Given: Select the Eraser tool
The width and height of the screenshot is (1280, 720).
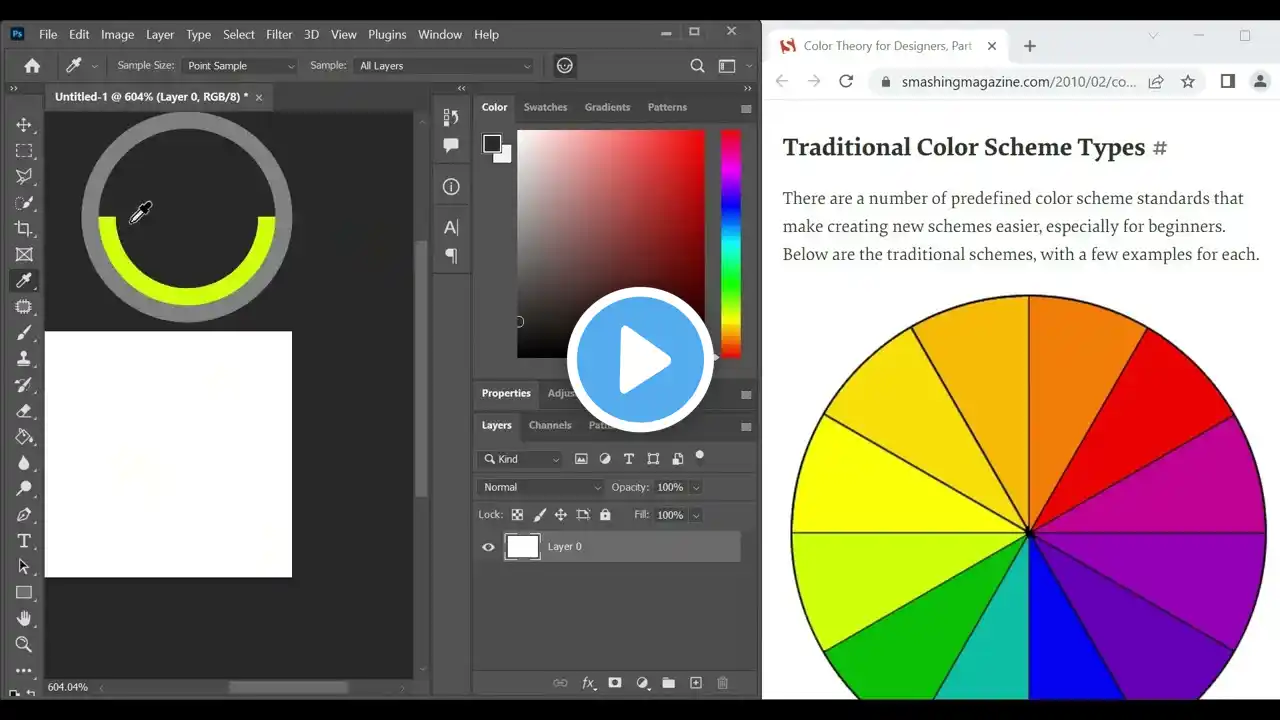Looking at the screenshot, I should pos(24,411).
